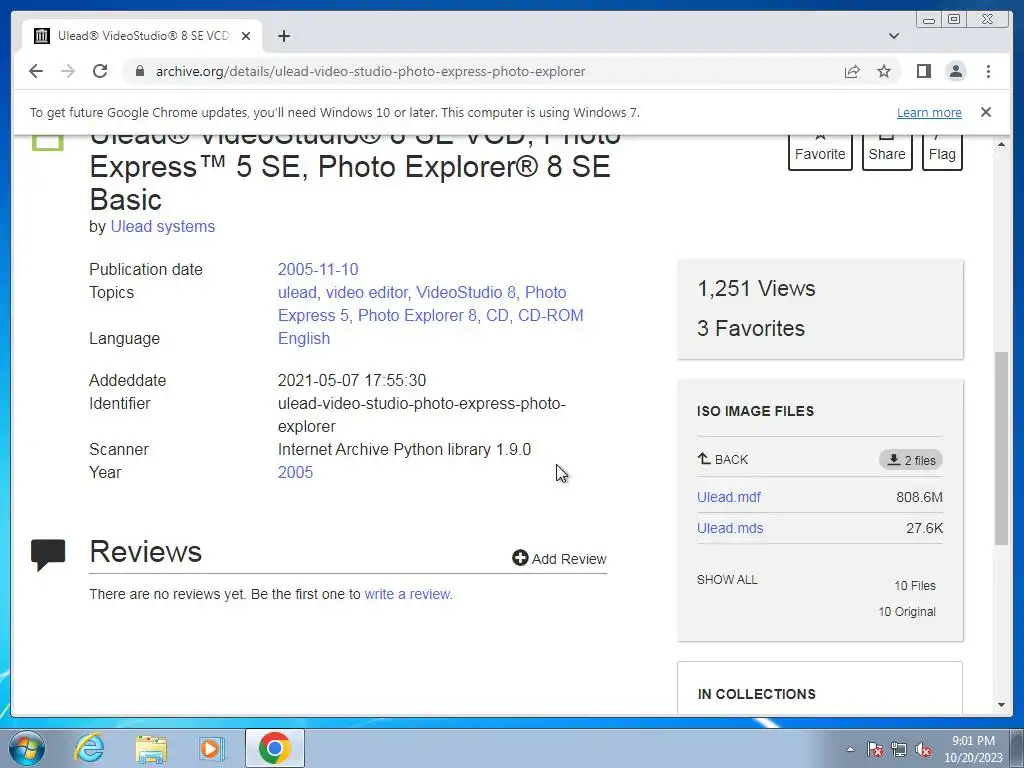Share this page via address bar icon

coord(852,71)
